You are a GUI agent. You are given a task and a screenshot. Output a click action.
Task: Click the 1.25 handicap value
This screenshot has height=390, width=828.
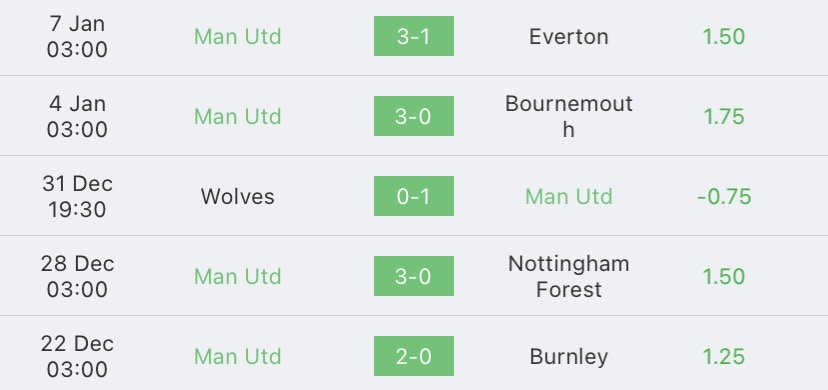click(724, 356)
